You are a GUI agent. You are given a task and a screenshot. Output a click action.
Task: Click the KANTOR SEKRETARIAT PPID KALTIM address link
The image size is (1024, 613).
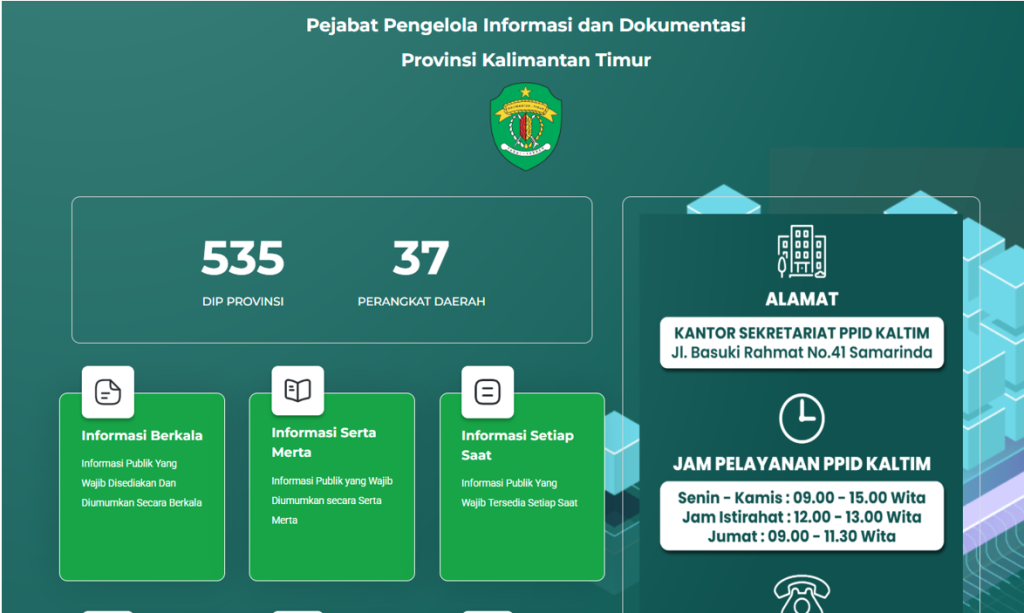click(802, 331)
